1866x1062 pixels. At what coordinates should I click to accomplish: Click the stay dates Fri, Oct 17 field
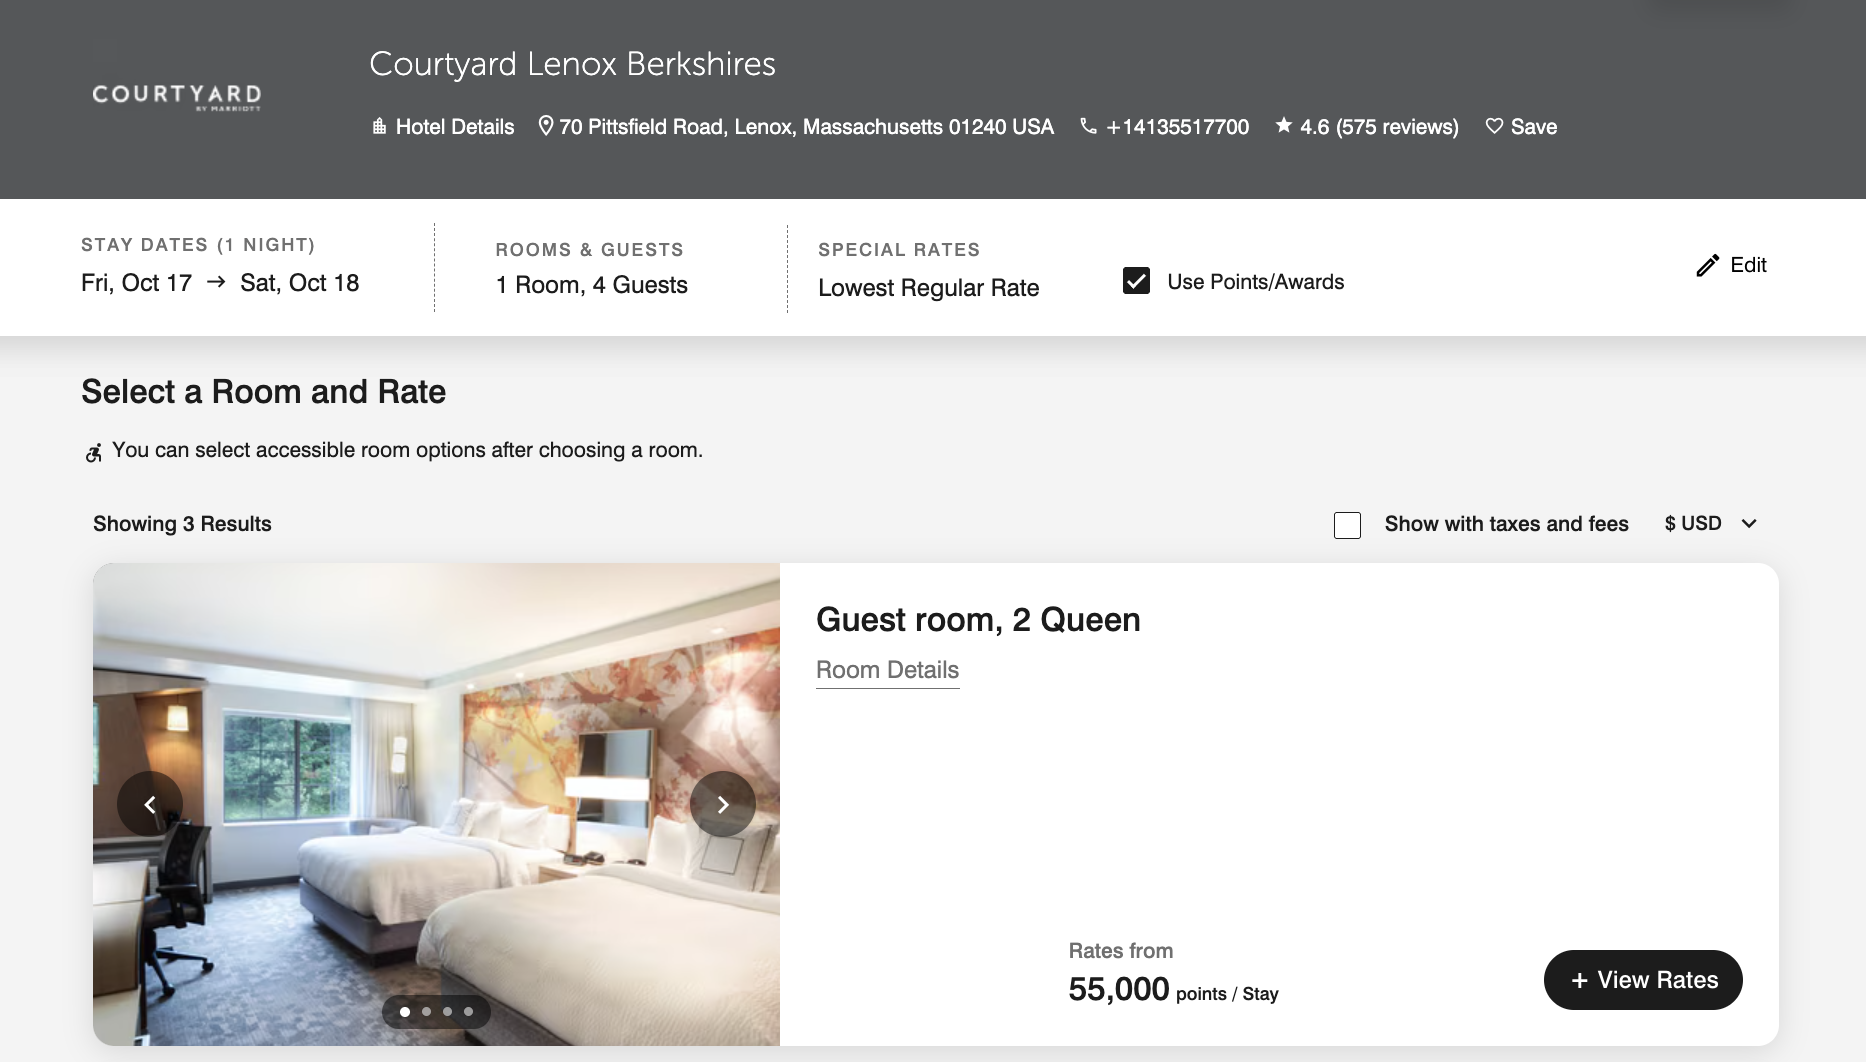click(136, 283)
